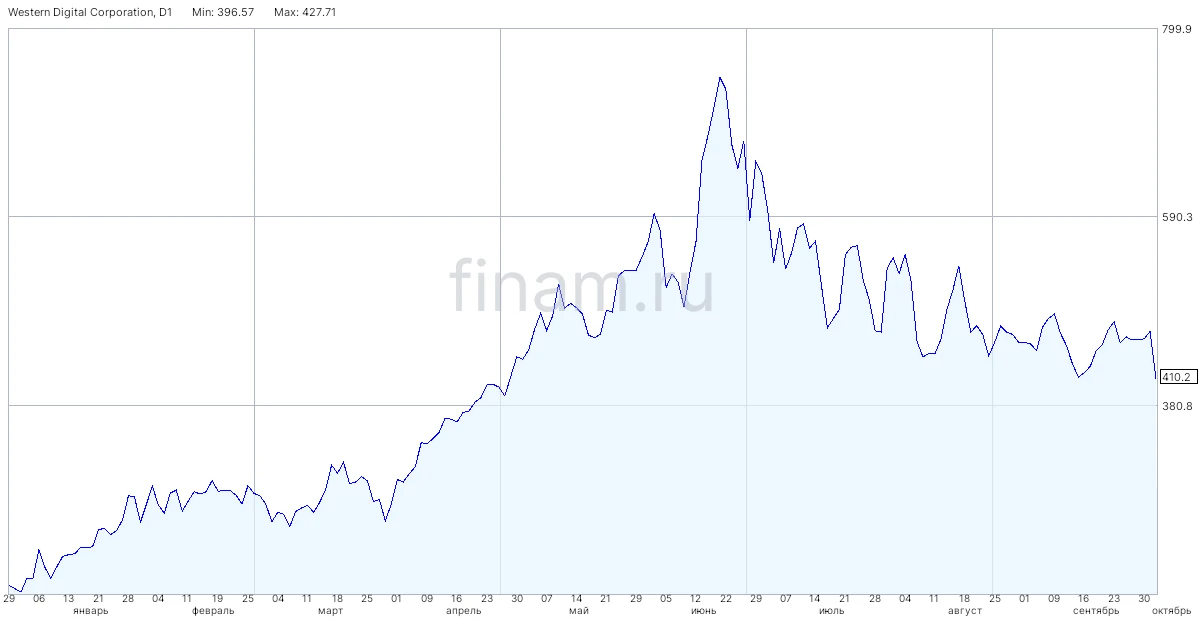Click the "январь" month label
Image resolution: width=1200 pixels, height=630 pixels.
click(90, 610)
